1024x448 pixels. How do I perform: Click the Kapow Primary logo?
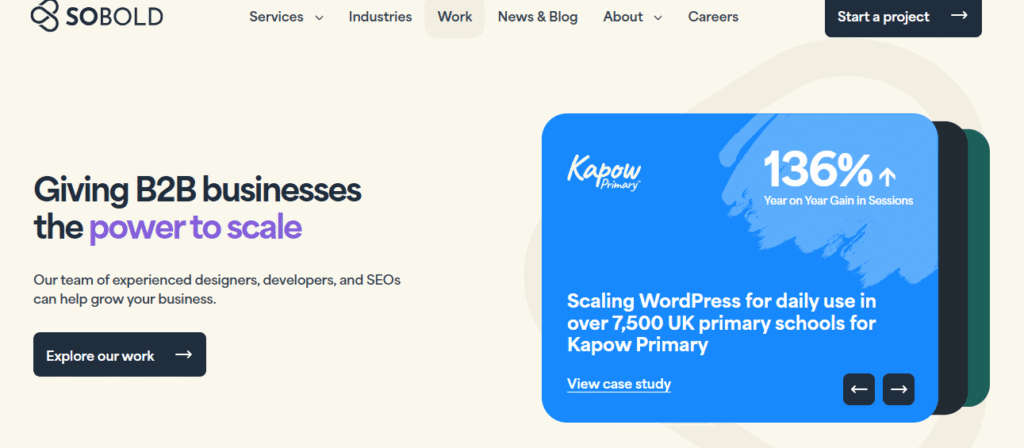604,171
